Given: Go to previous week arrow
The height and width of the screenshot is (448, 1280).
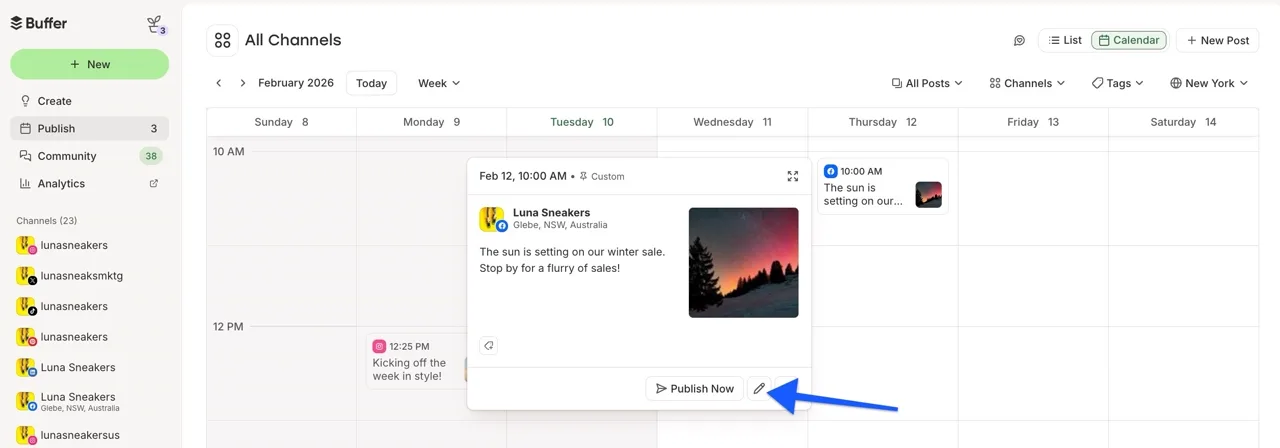Looking at the screenshot, I should click(218, 83).
